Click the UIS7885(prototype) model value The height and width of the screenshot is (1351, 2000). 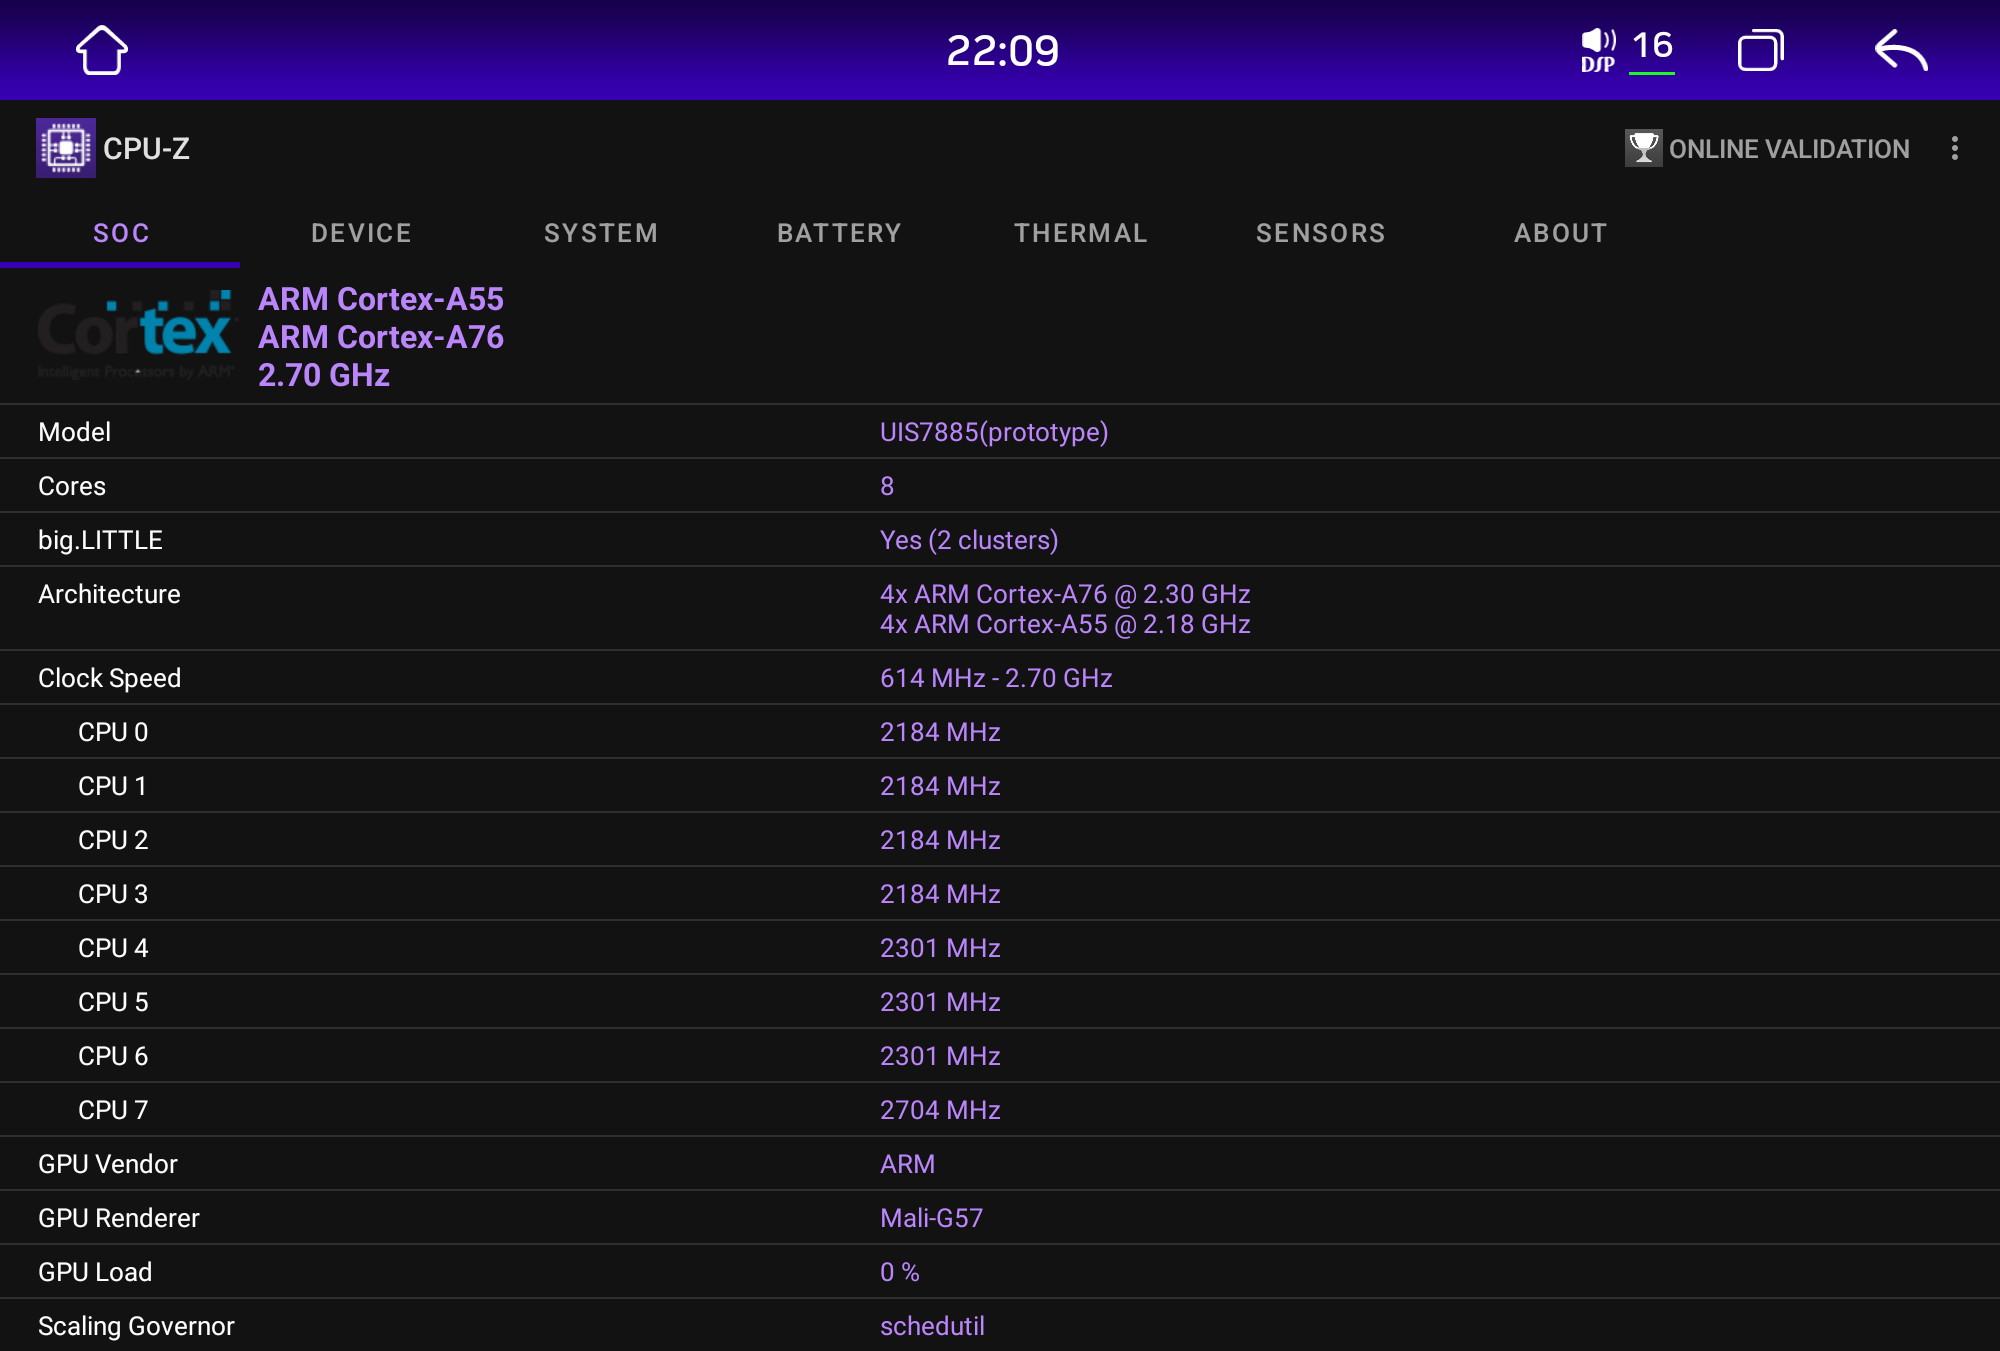pyautogui.click(x=994, y=432)
